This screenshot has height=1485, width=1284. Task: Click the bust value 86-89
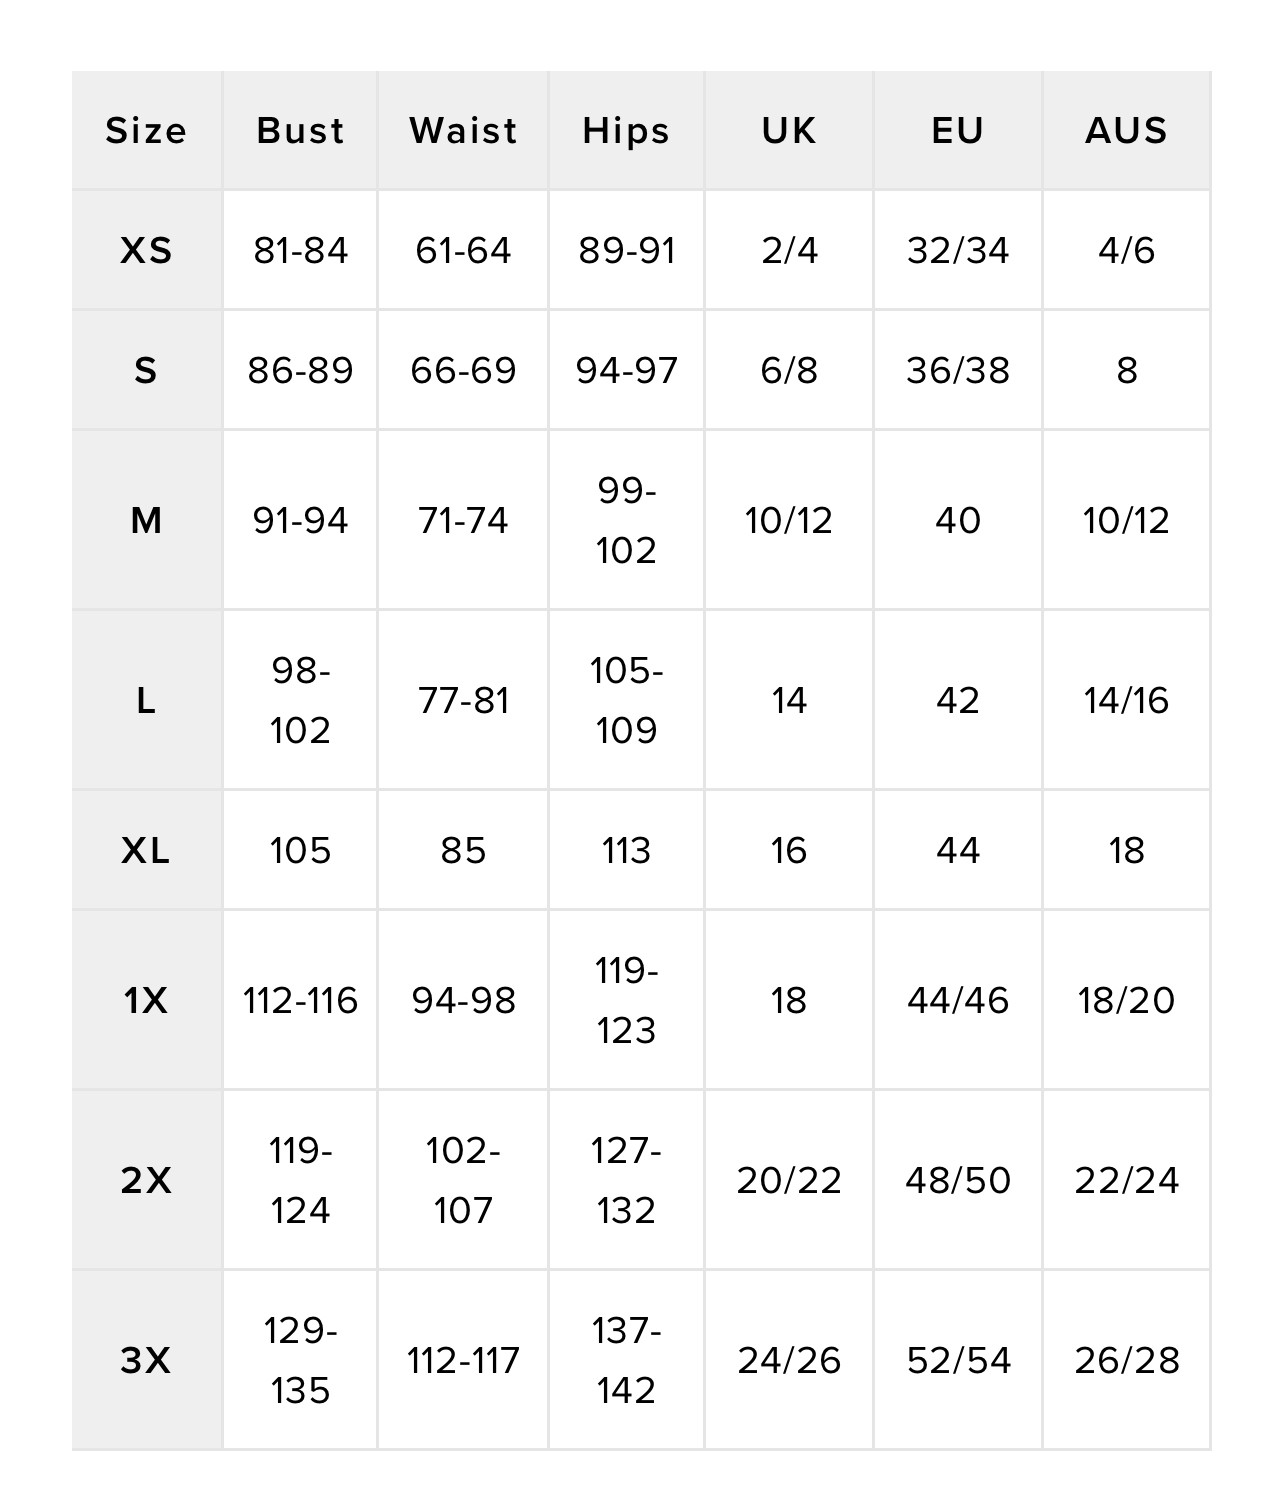pos(300,370)
